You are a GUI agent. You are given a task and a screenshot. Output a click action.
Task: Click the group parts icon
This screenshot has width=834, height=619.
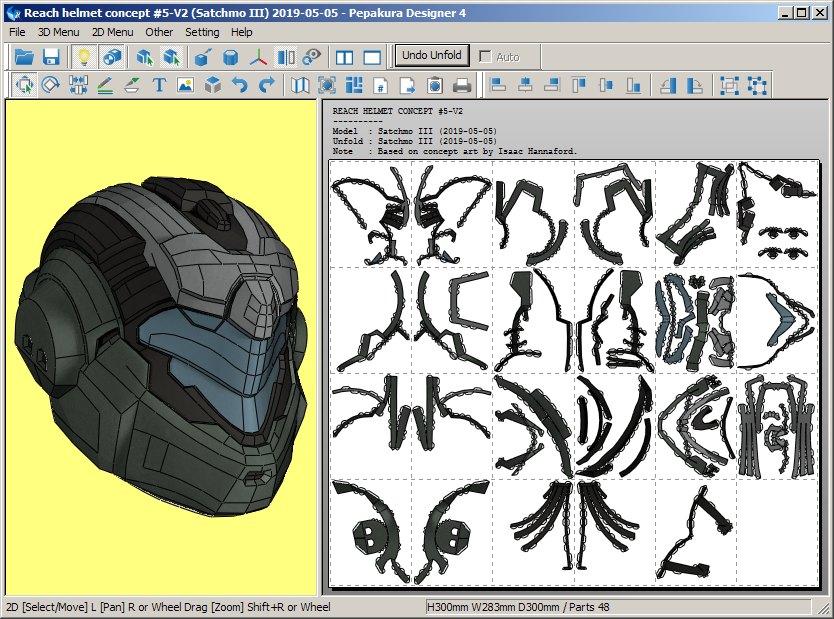click(x=729, y=85)
